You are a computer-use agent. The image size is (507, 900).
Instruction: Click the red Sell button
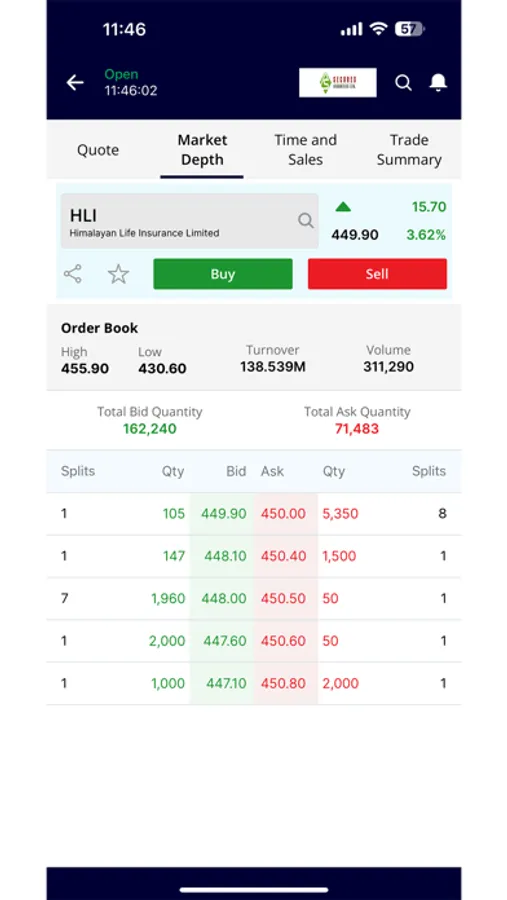377,274
